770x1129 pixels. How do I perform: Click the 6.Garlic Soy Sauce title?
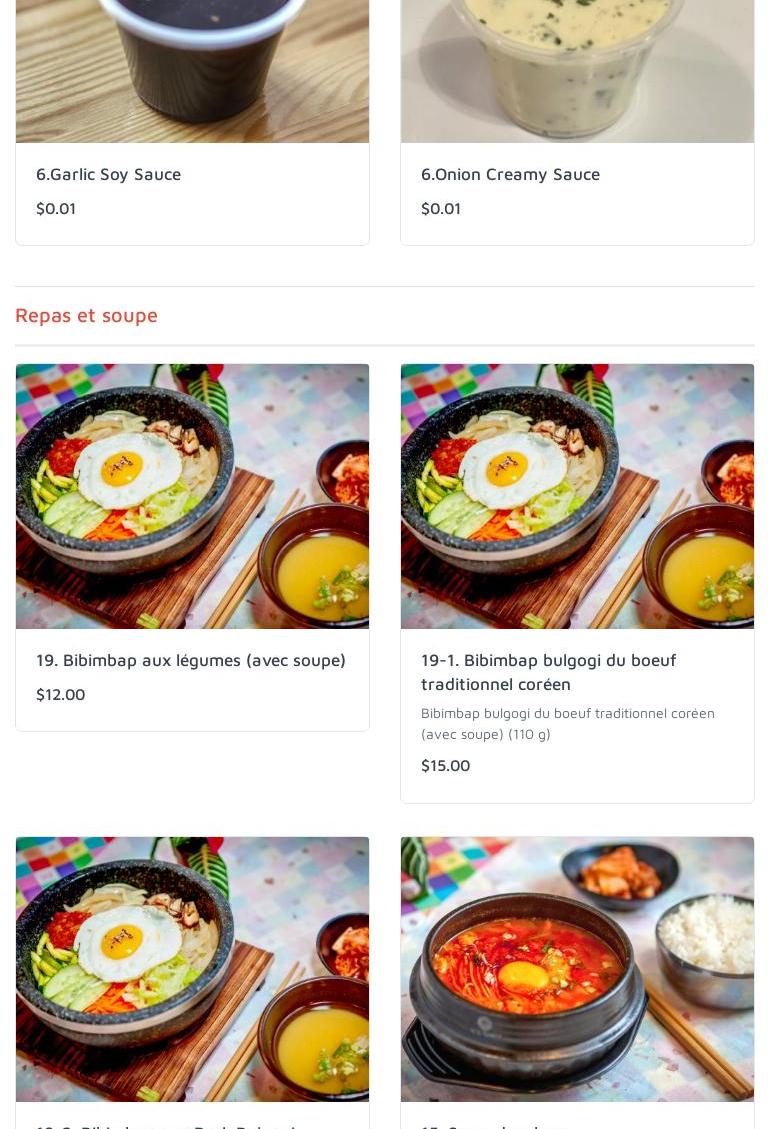pyautogui.click(x=109, y=174)
